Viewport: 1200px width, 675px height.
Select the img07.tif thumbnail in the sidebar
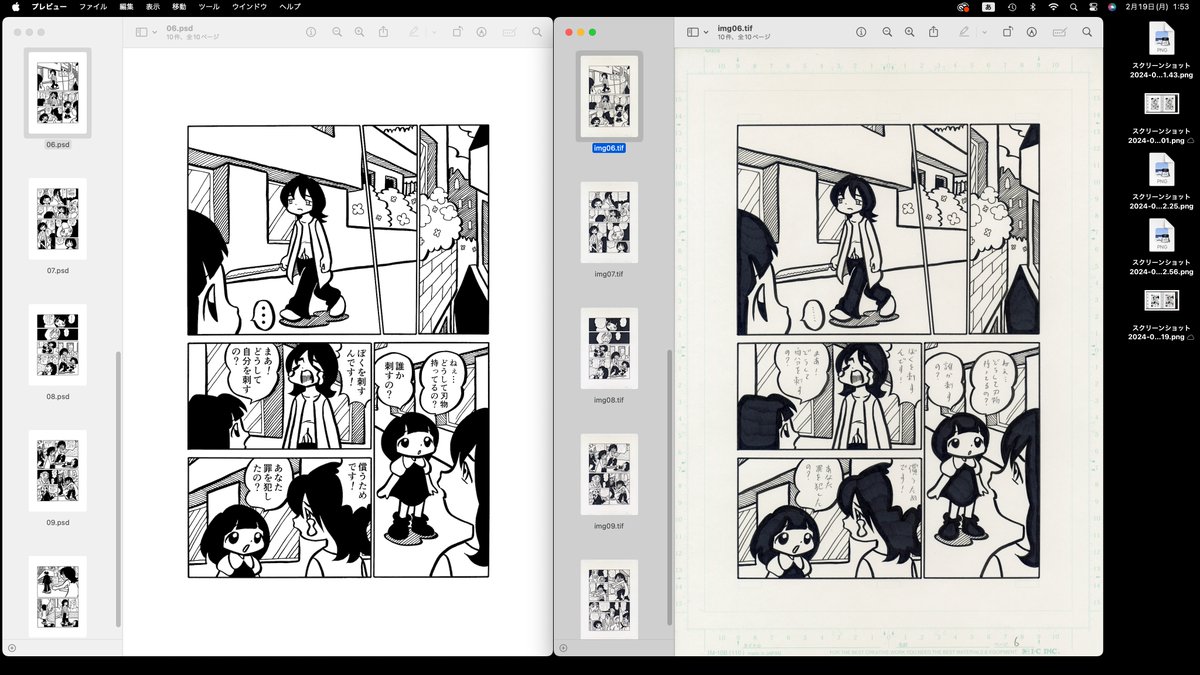609,222
